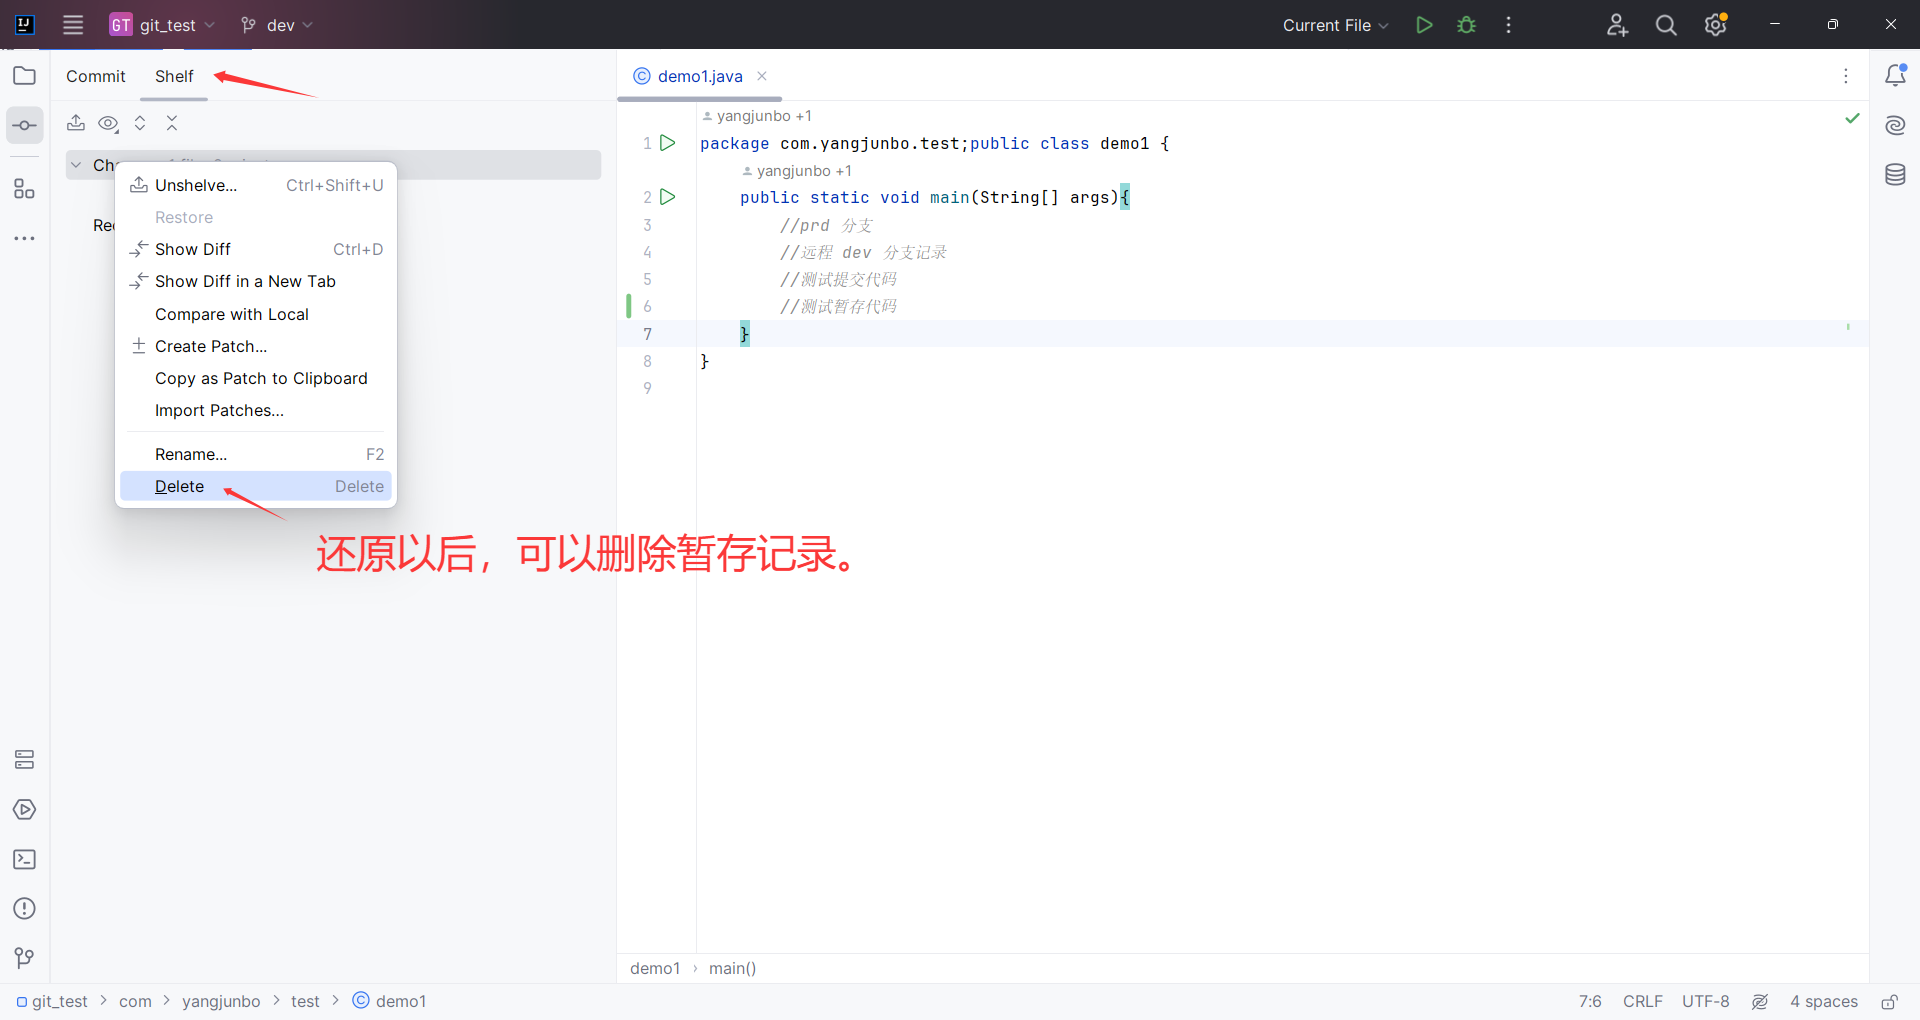Open the Terminal tool window
Screen dimensions: 1920x1020
24,859
